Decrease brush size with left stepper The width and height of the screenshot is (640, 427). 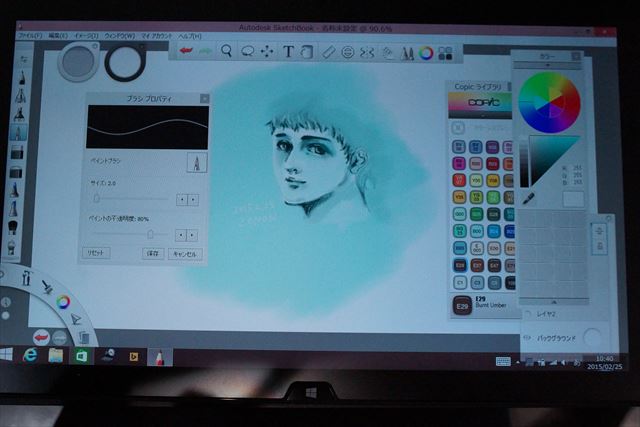pos(182,200)
